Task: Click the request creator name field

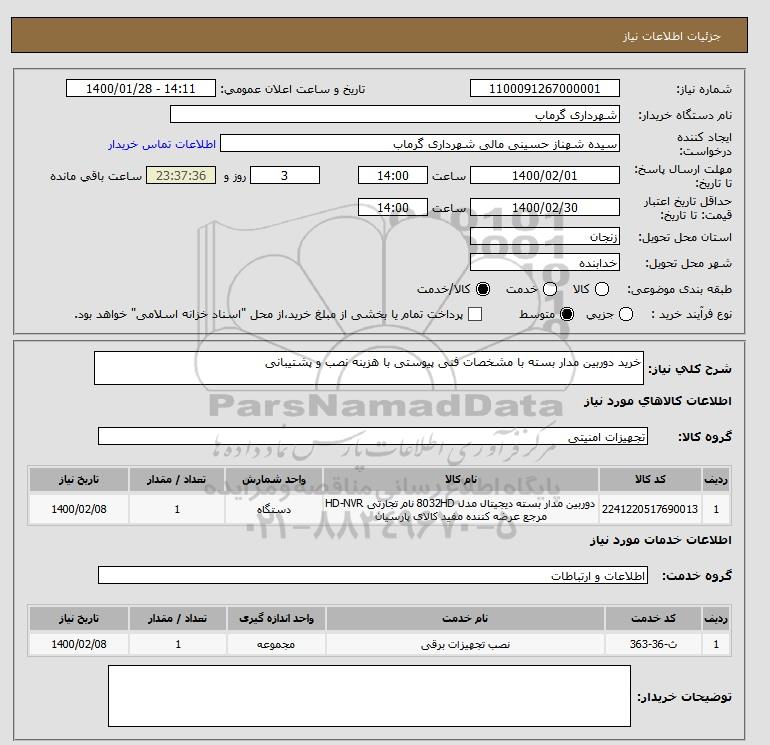Action: pyautogui.click(x=419, y=143)
